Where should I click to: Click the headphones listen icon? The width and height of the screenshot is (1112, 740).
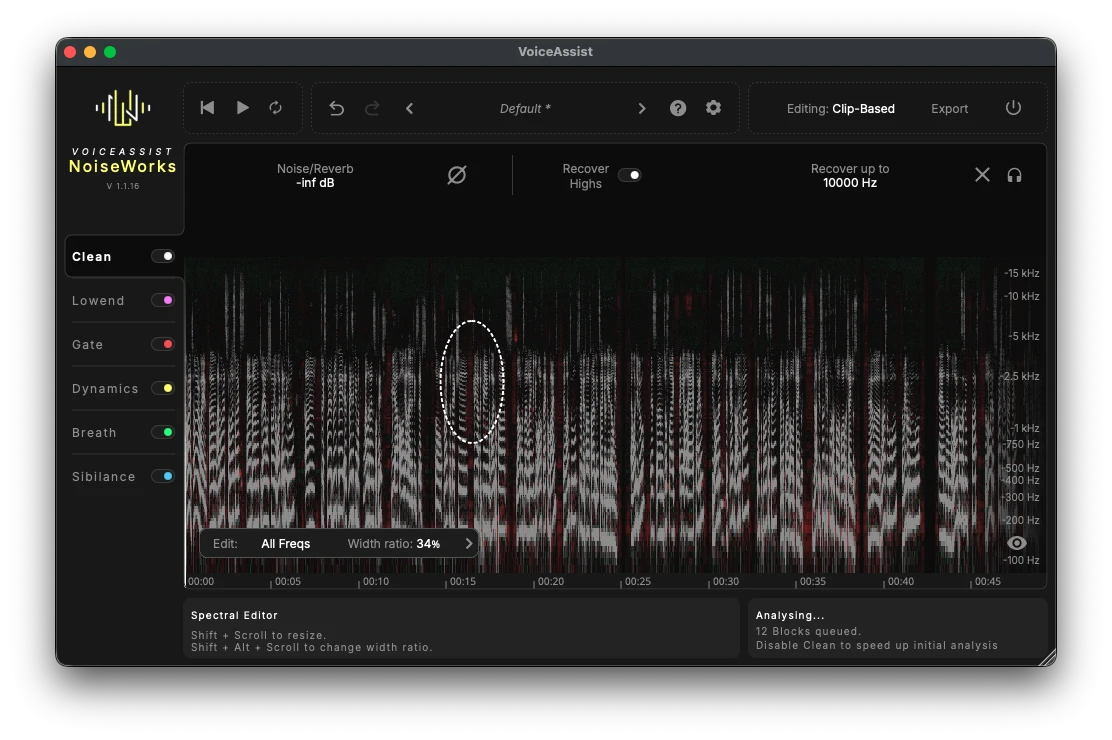1014,175
